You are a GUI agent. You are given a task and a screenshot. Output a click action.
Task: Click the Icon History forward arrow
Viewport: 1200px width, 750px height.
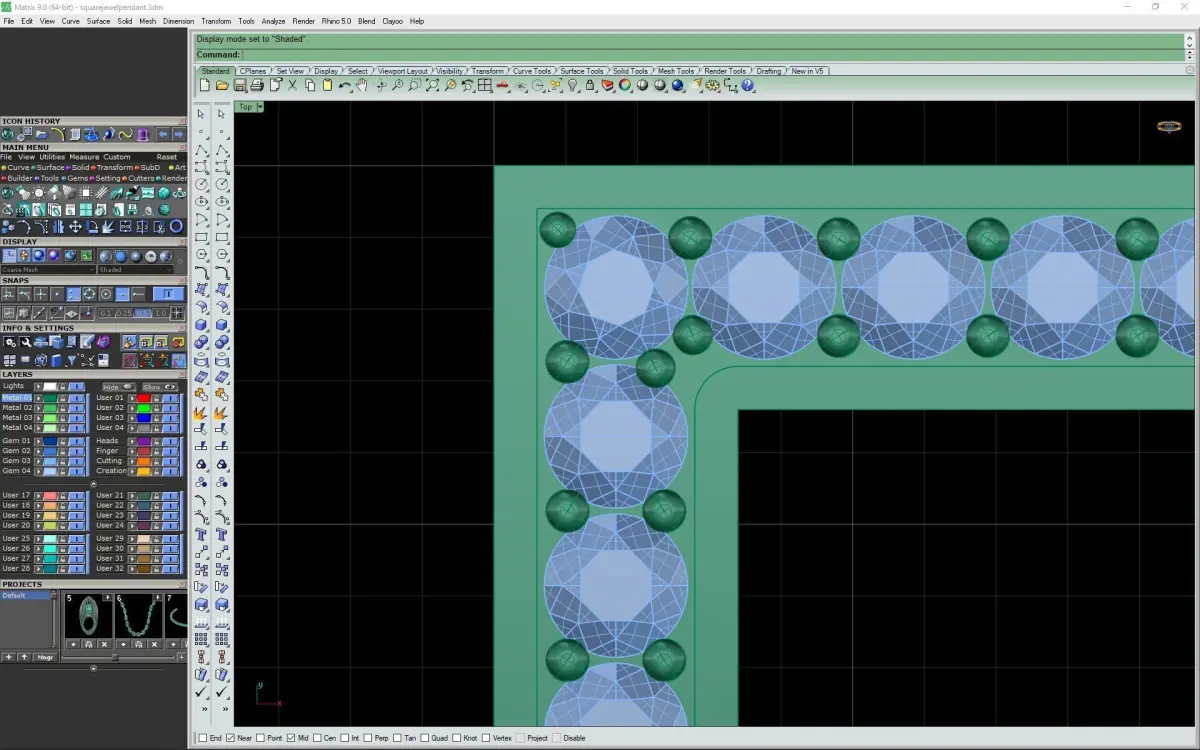click(x=178, y=134)
